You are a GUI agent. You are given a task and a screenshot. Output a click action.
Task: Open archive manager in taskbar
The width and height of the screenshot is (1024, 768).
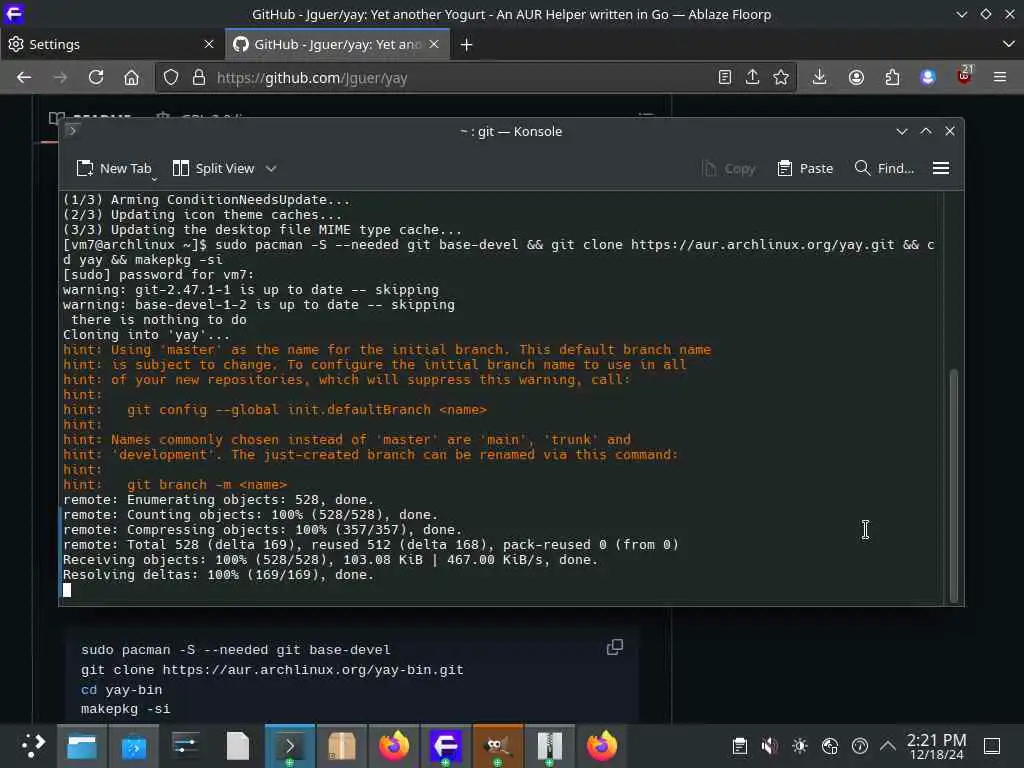550,746
